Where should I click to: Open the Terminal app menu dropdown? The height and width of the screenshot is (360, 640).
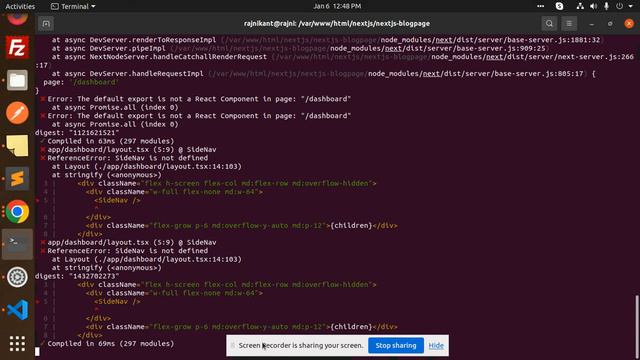click(73, 6)
